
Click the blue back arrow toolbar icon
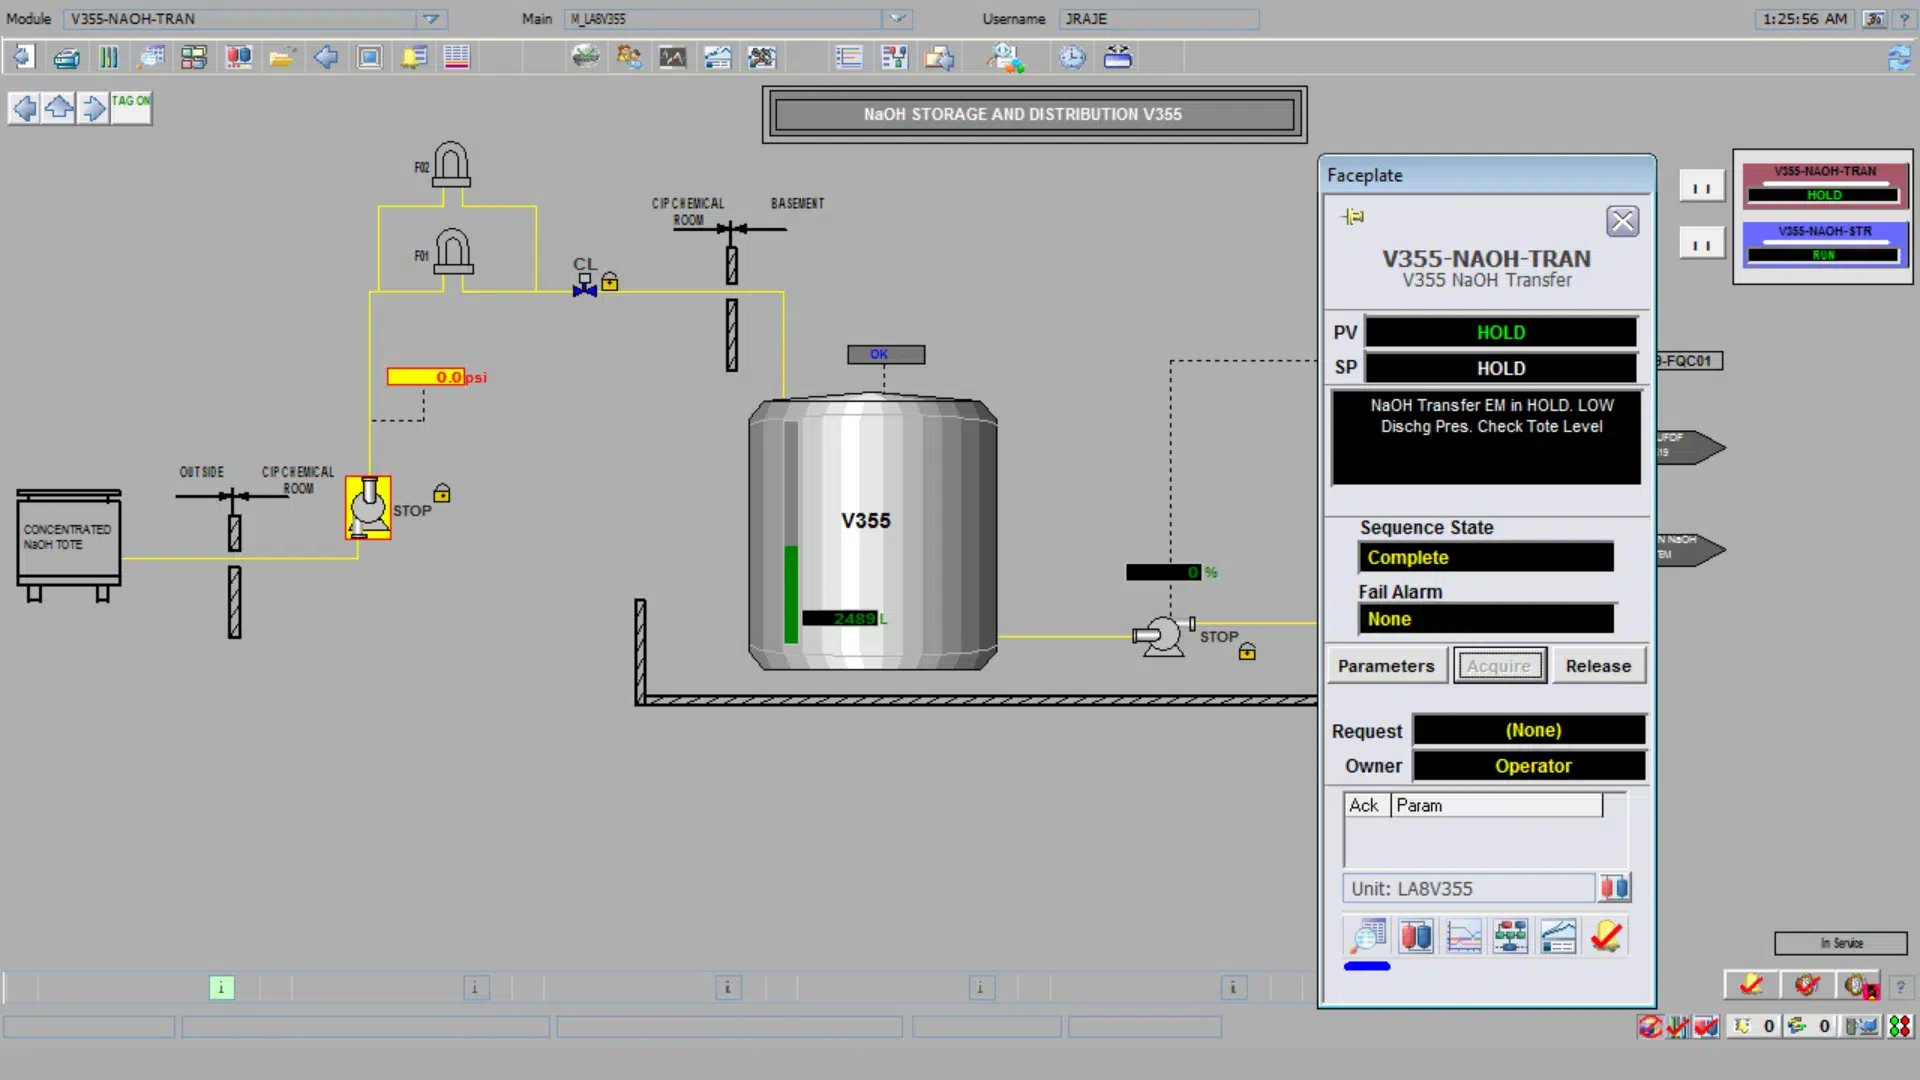(326, 57)
